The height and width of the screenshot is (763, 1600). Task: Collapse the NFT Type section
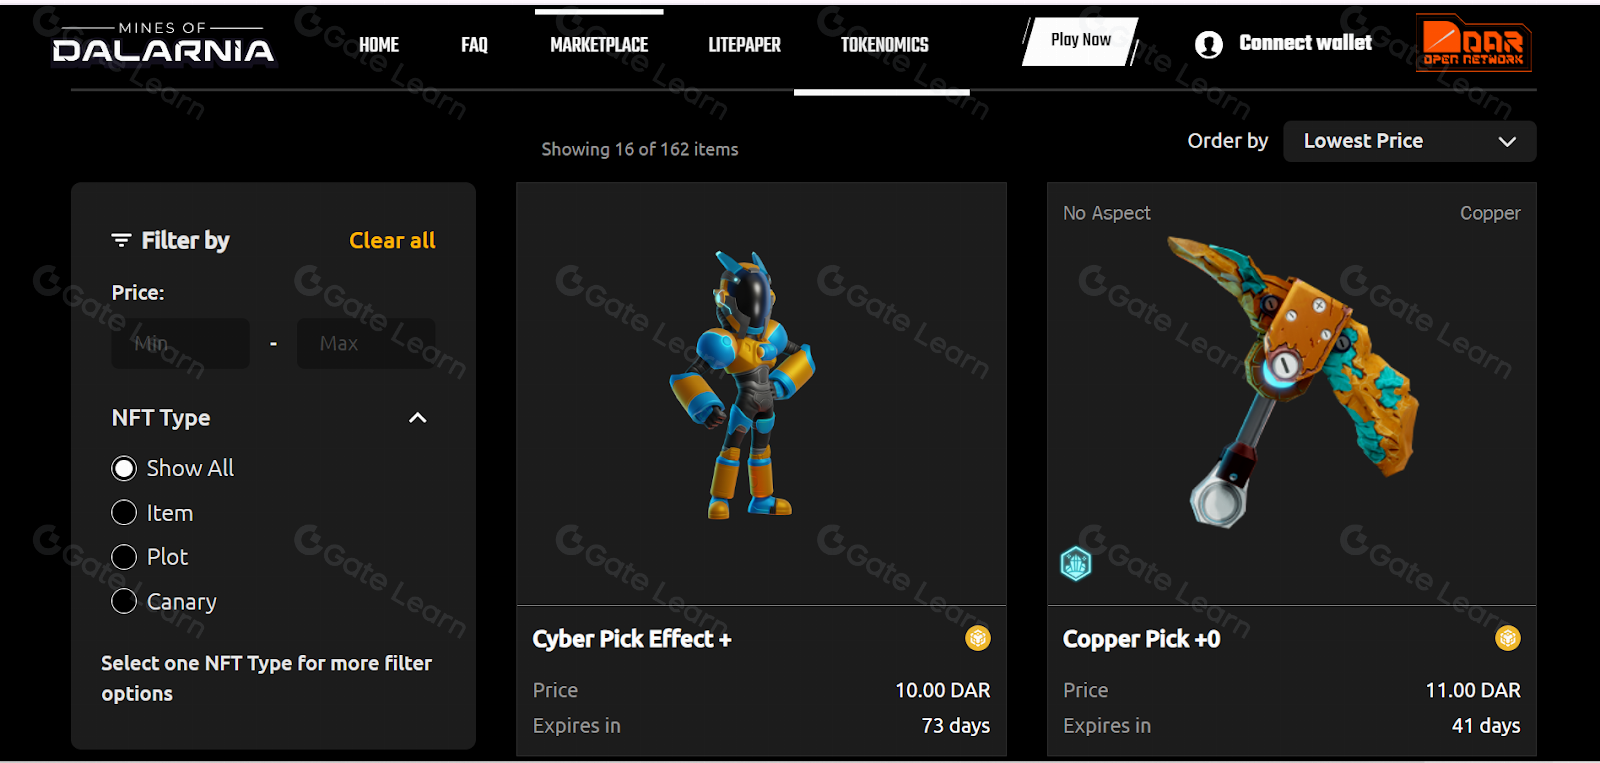pyautogui.click(x=418, y=418)
